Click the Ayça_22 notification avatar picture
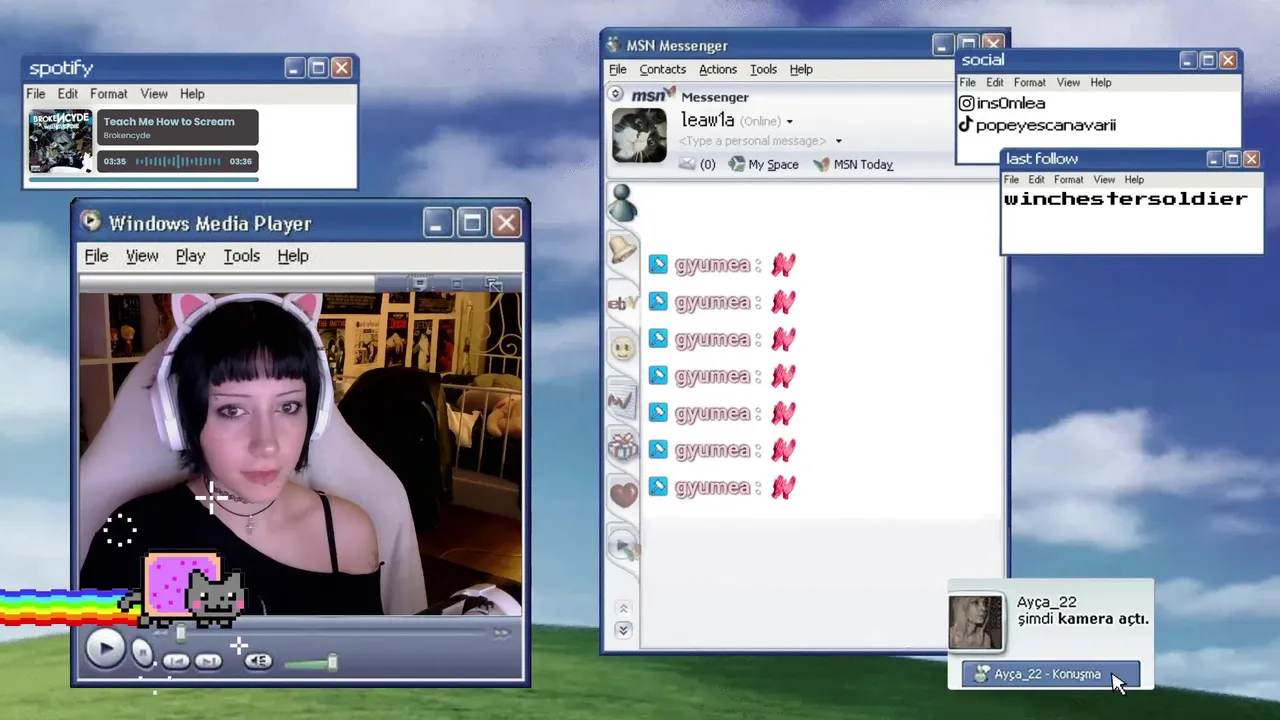Viewport: 1280px width, 720px height. pyautogui.click(x=975, y=622)
